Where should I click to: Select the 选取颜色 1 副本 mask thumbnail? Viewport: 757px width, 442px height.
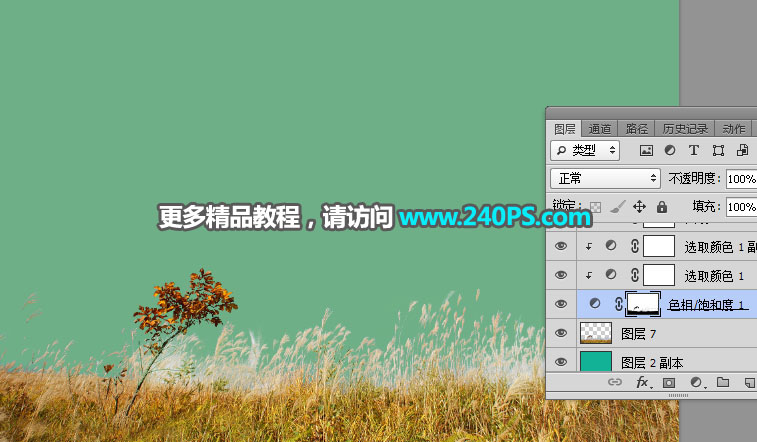(659, 246)
